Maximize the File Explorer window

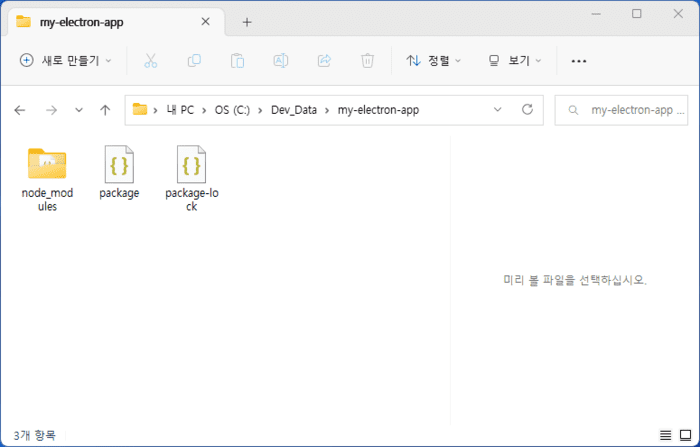coord(637,14)
